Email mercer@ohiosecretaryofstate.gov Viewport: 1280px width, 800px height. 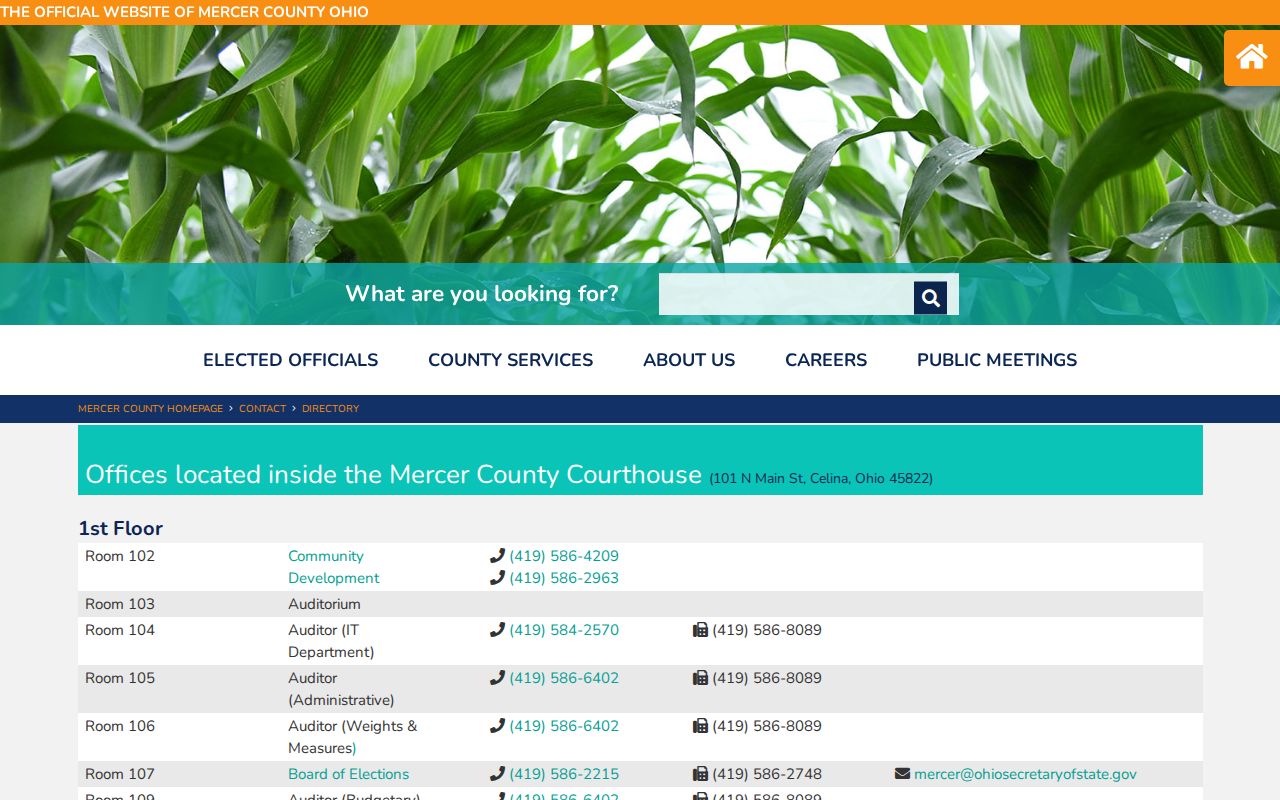coord(1025,774)
